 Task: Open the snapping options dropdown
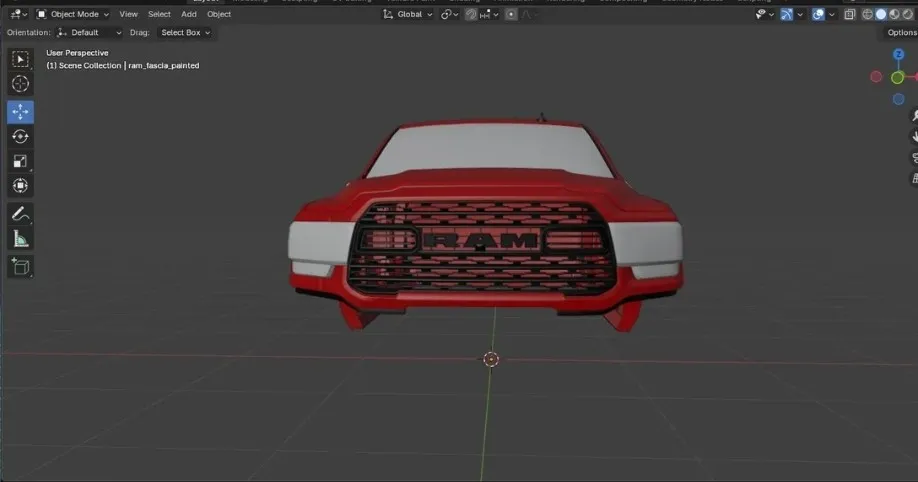point(489,14)
